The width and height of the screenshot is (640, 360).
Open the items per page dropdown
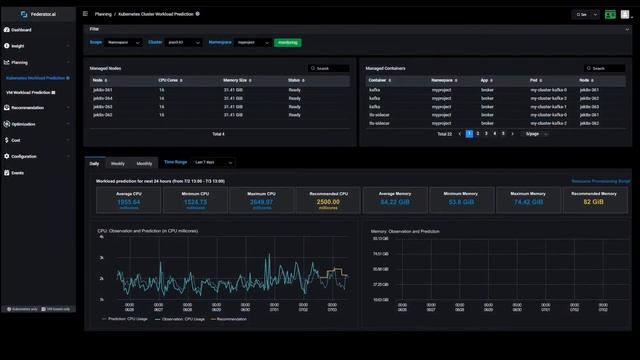click(x=536, y=134)
